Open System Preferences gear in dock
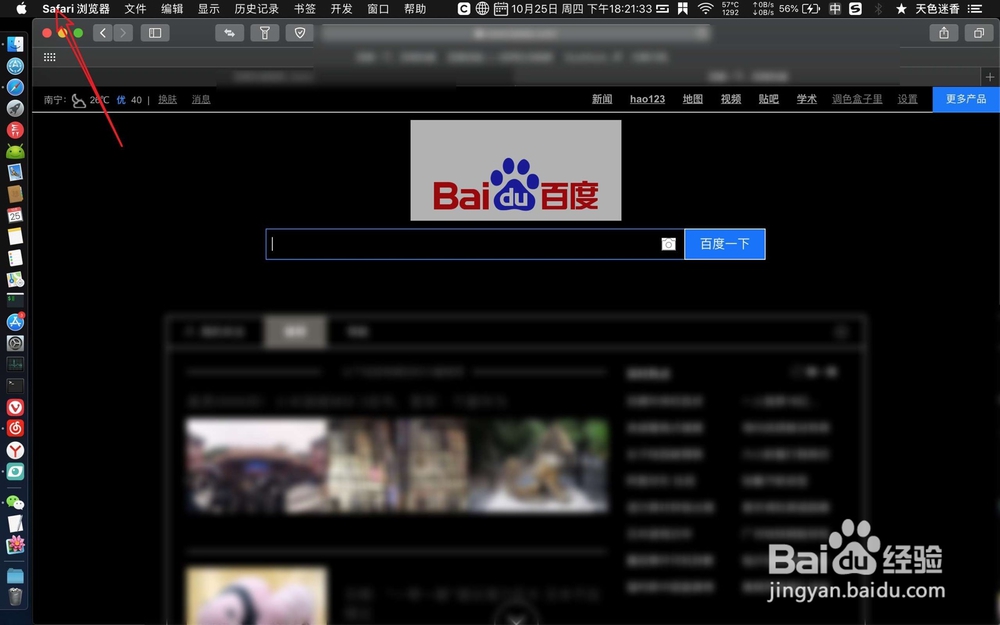The width and height of the screenshot is (1000, 625). pos(15,343)
